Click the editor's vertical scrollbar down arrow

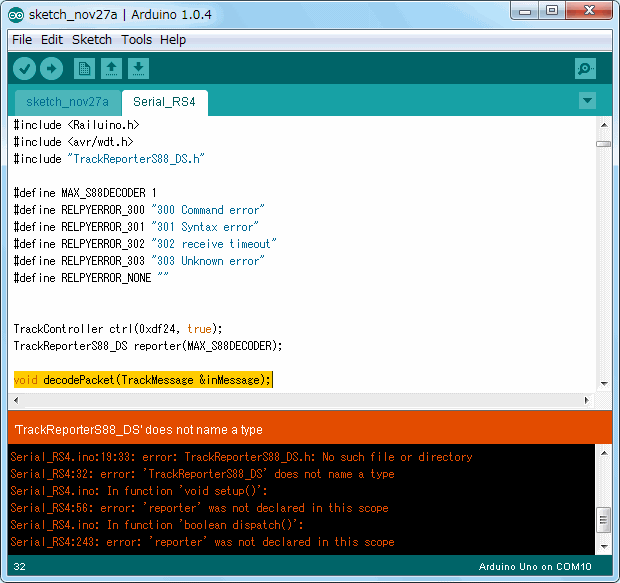coord(604,384)
